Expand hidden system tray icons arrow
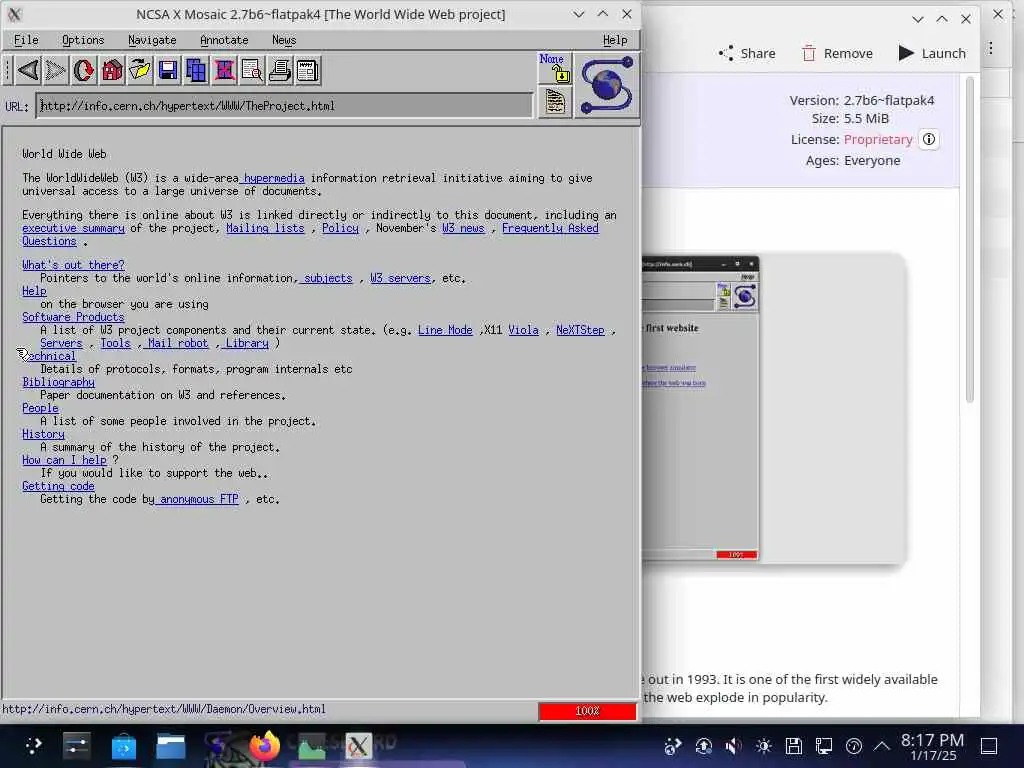This screenshot has width=1024, height=768. (882, 746)
